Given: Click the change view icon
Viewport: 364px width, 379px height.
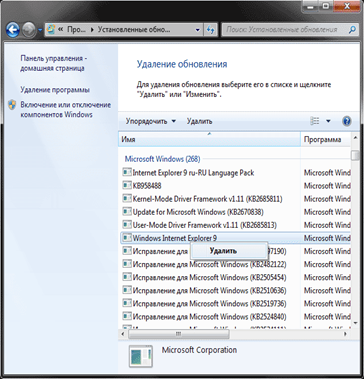Looking at the screenshot, I should 315,121.
